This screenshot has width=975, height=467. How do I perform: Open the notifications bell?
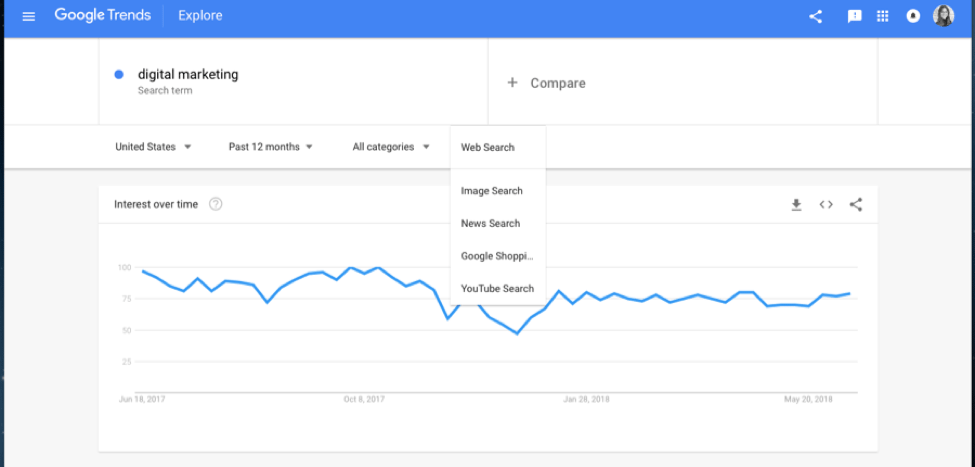click(x=912, y=16)
